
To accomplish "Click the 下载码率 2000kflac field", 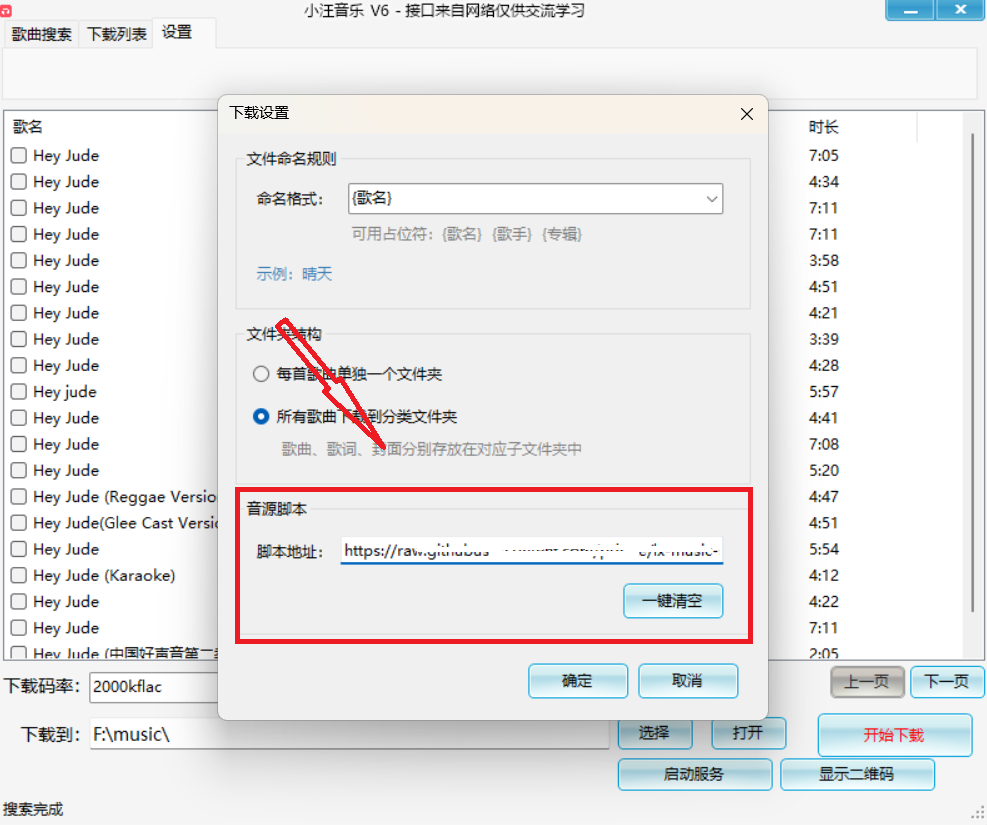I will point(154,687).
